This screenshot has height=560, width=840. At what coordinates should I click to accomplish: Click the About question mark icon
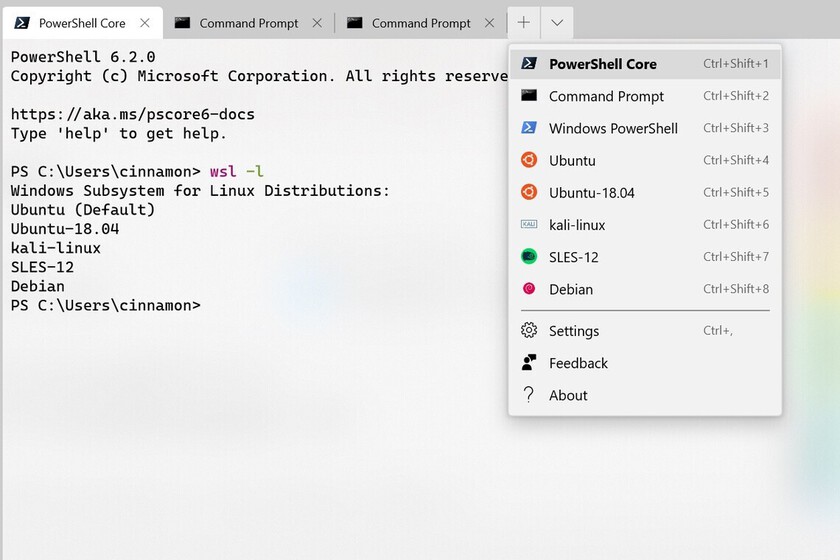pos(529,394)
